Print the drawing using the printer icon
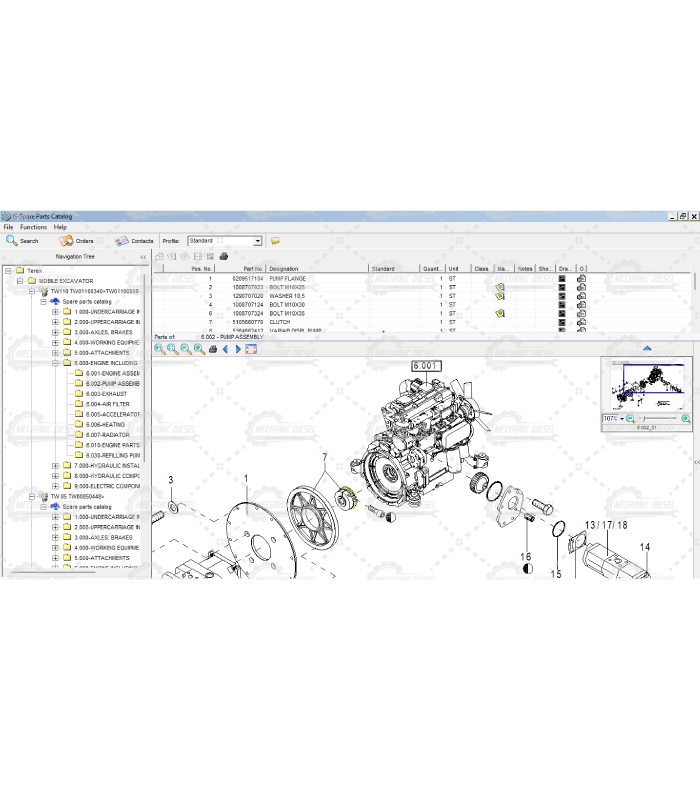 click(212, 349)
